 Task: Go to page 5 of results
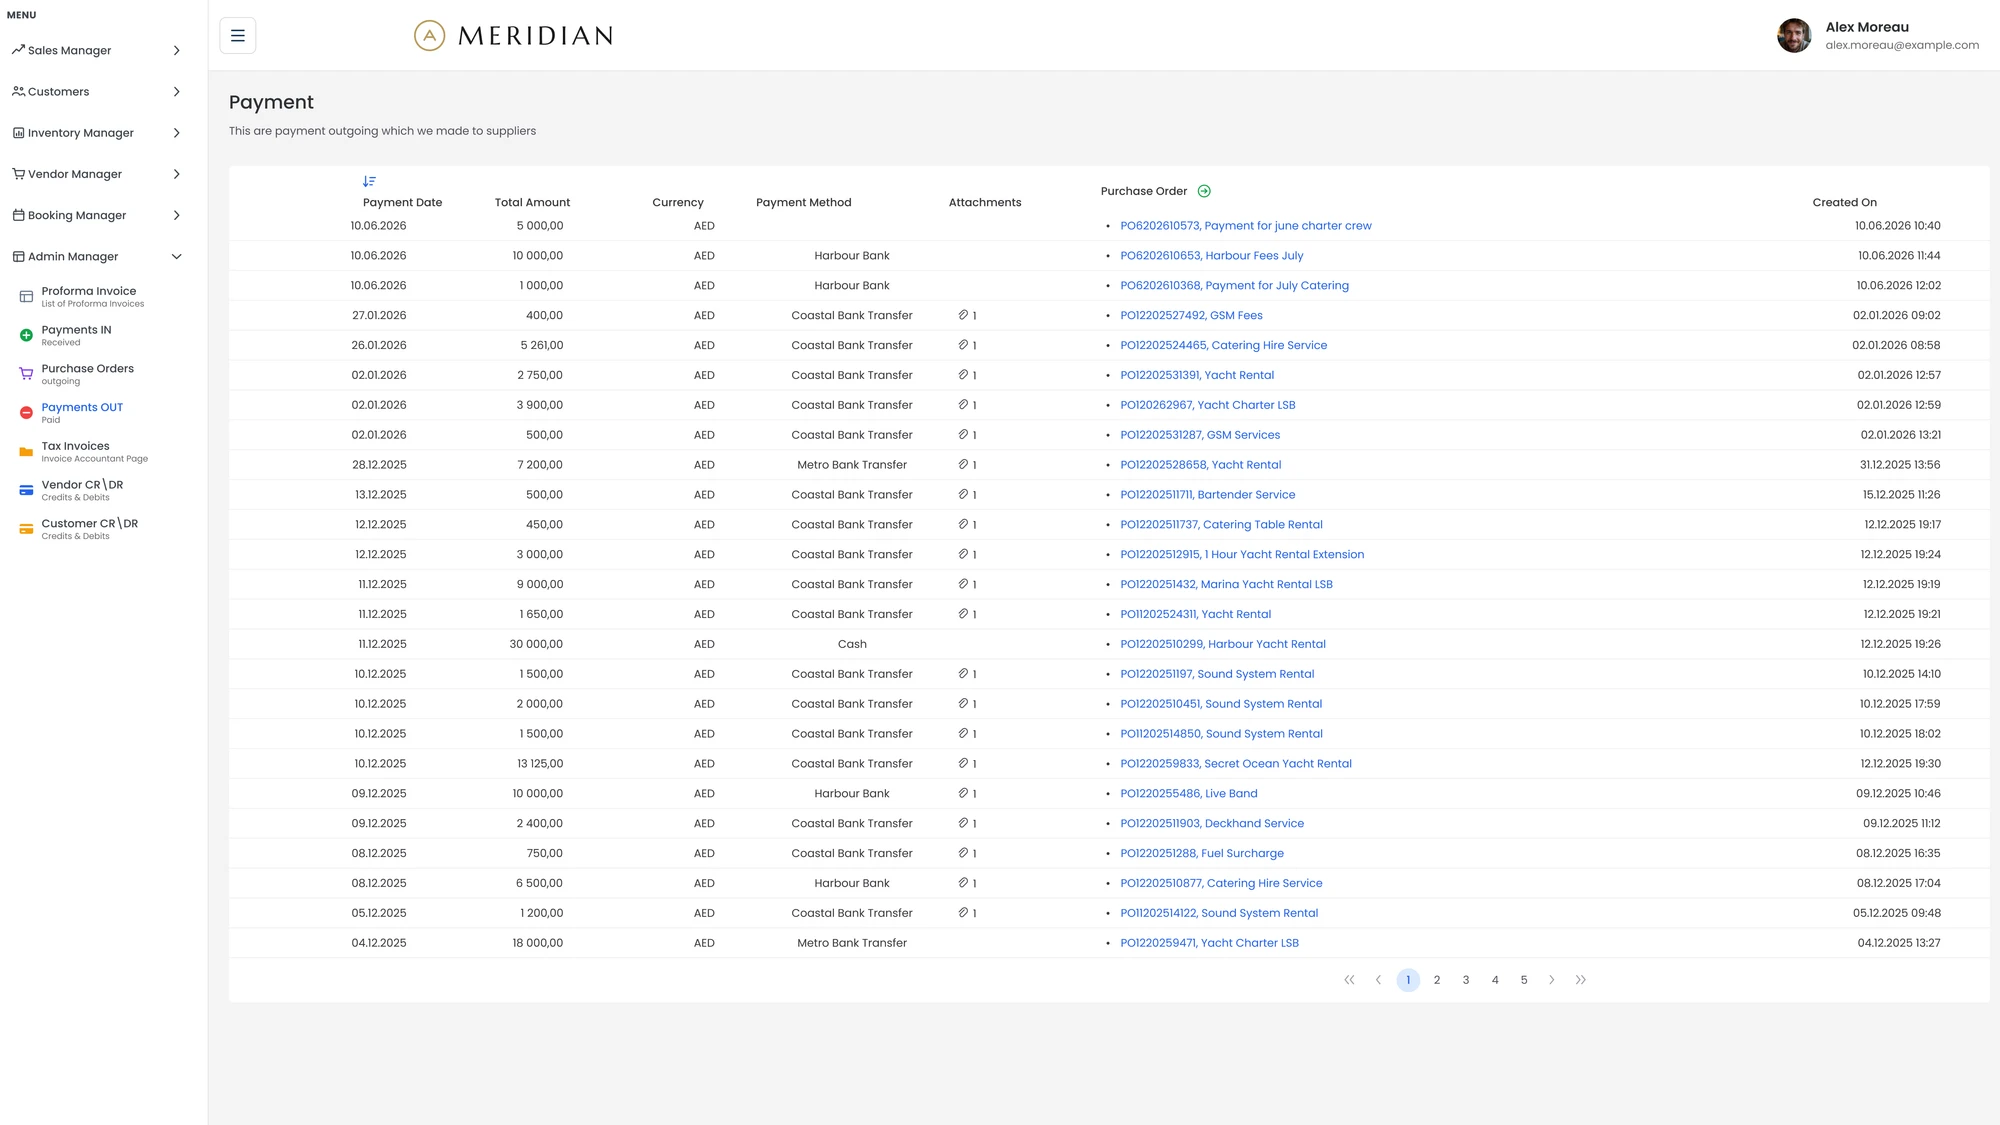pyautogui.click(x=1523, y=980)
